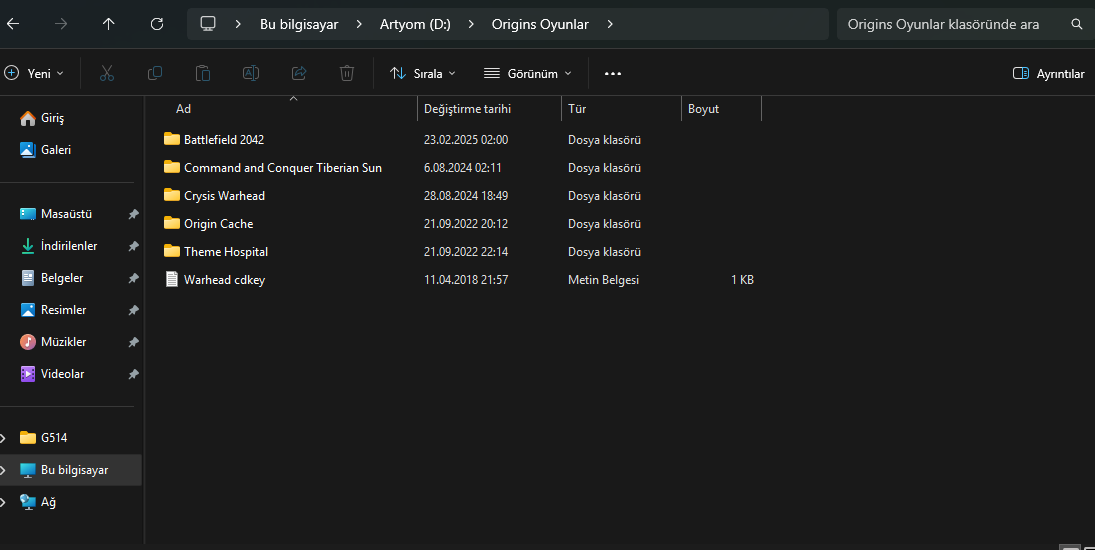The image size is (1095, 550).
Task: Open the Görünüm view dropdown
Action: click(x=527, y=73)
